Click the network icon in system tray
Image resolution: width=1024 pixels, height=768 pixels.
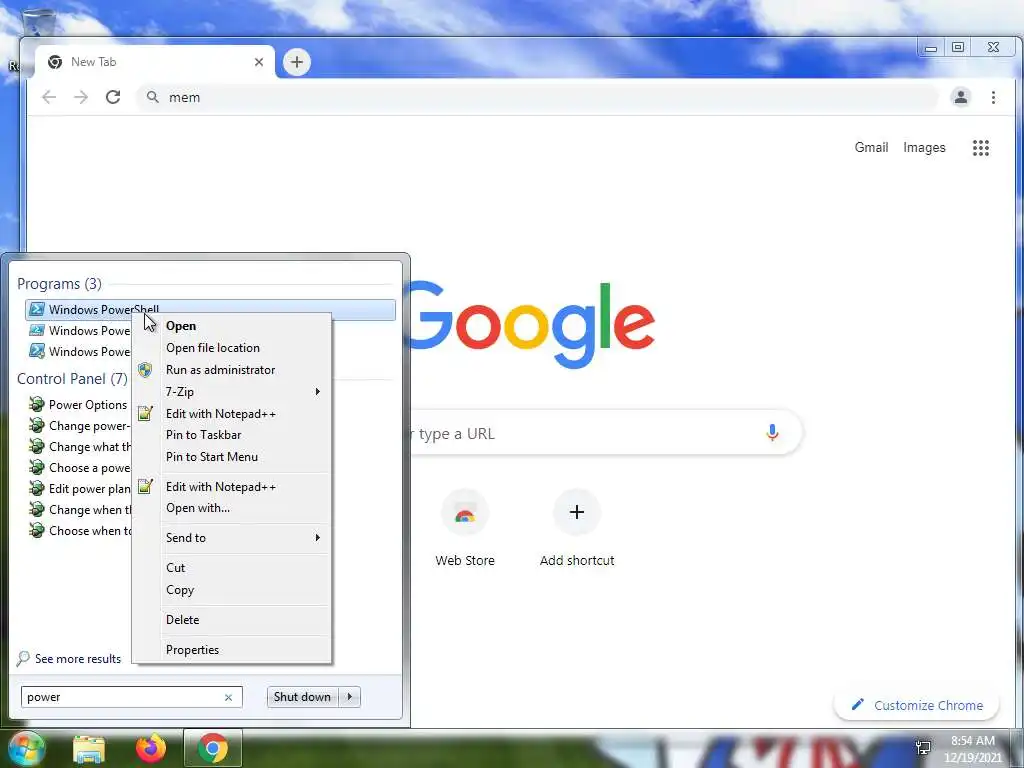point(923,748)
